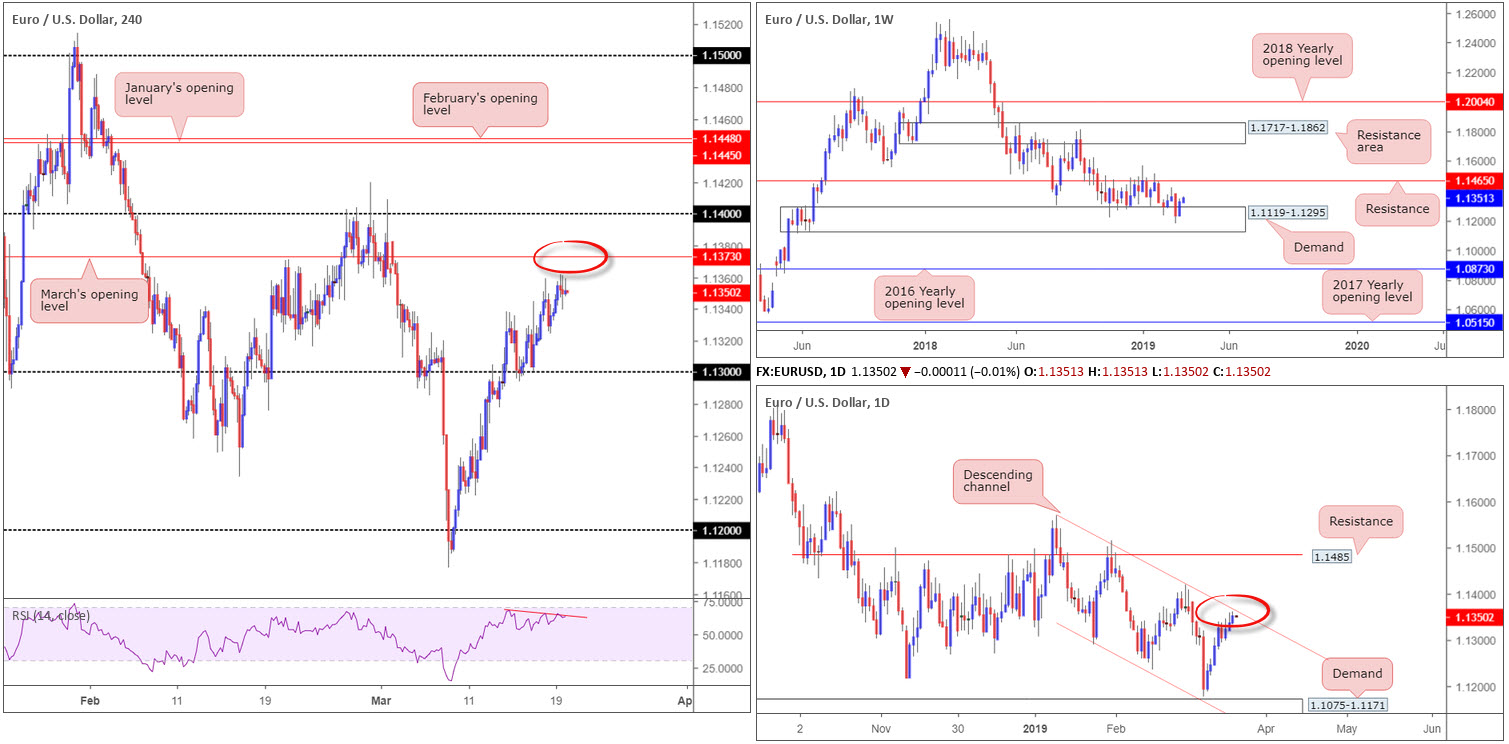This screenshot has width=1509, height=744.
Task: Click the 1.17000 axis value on daily chart
Action: (x=1476, y=456)
